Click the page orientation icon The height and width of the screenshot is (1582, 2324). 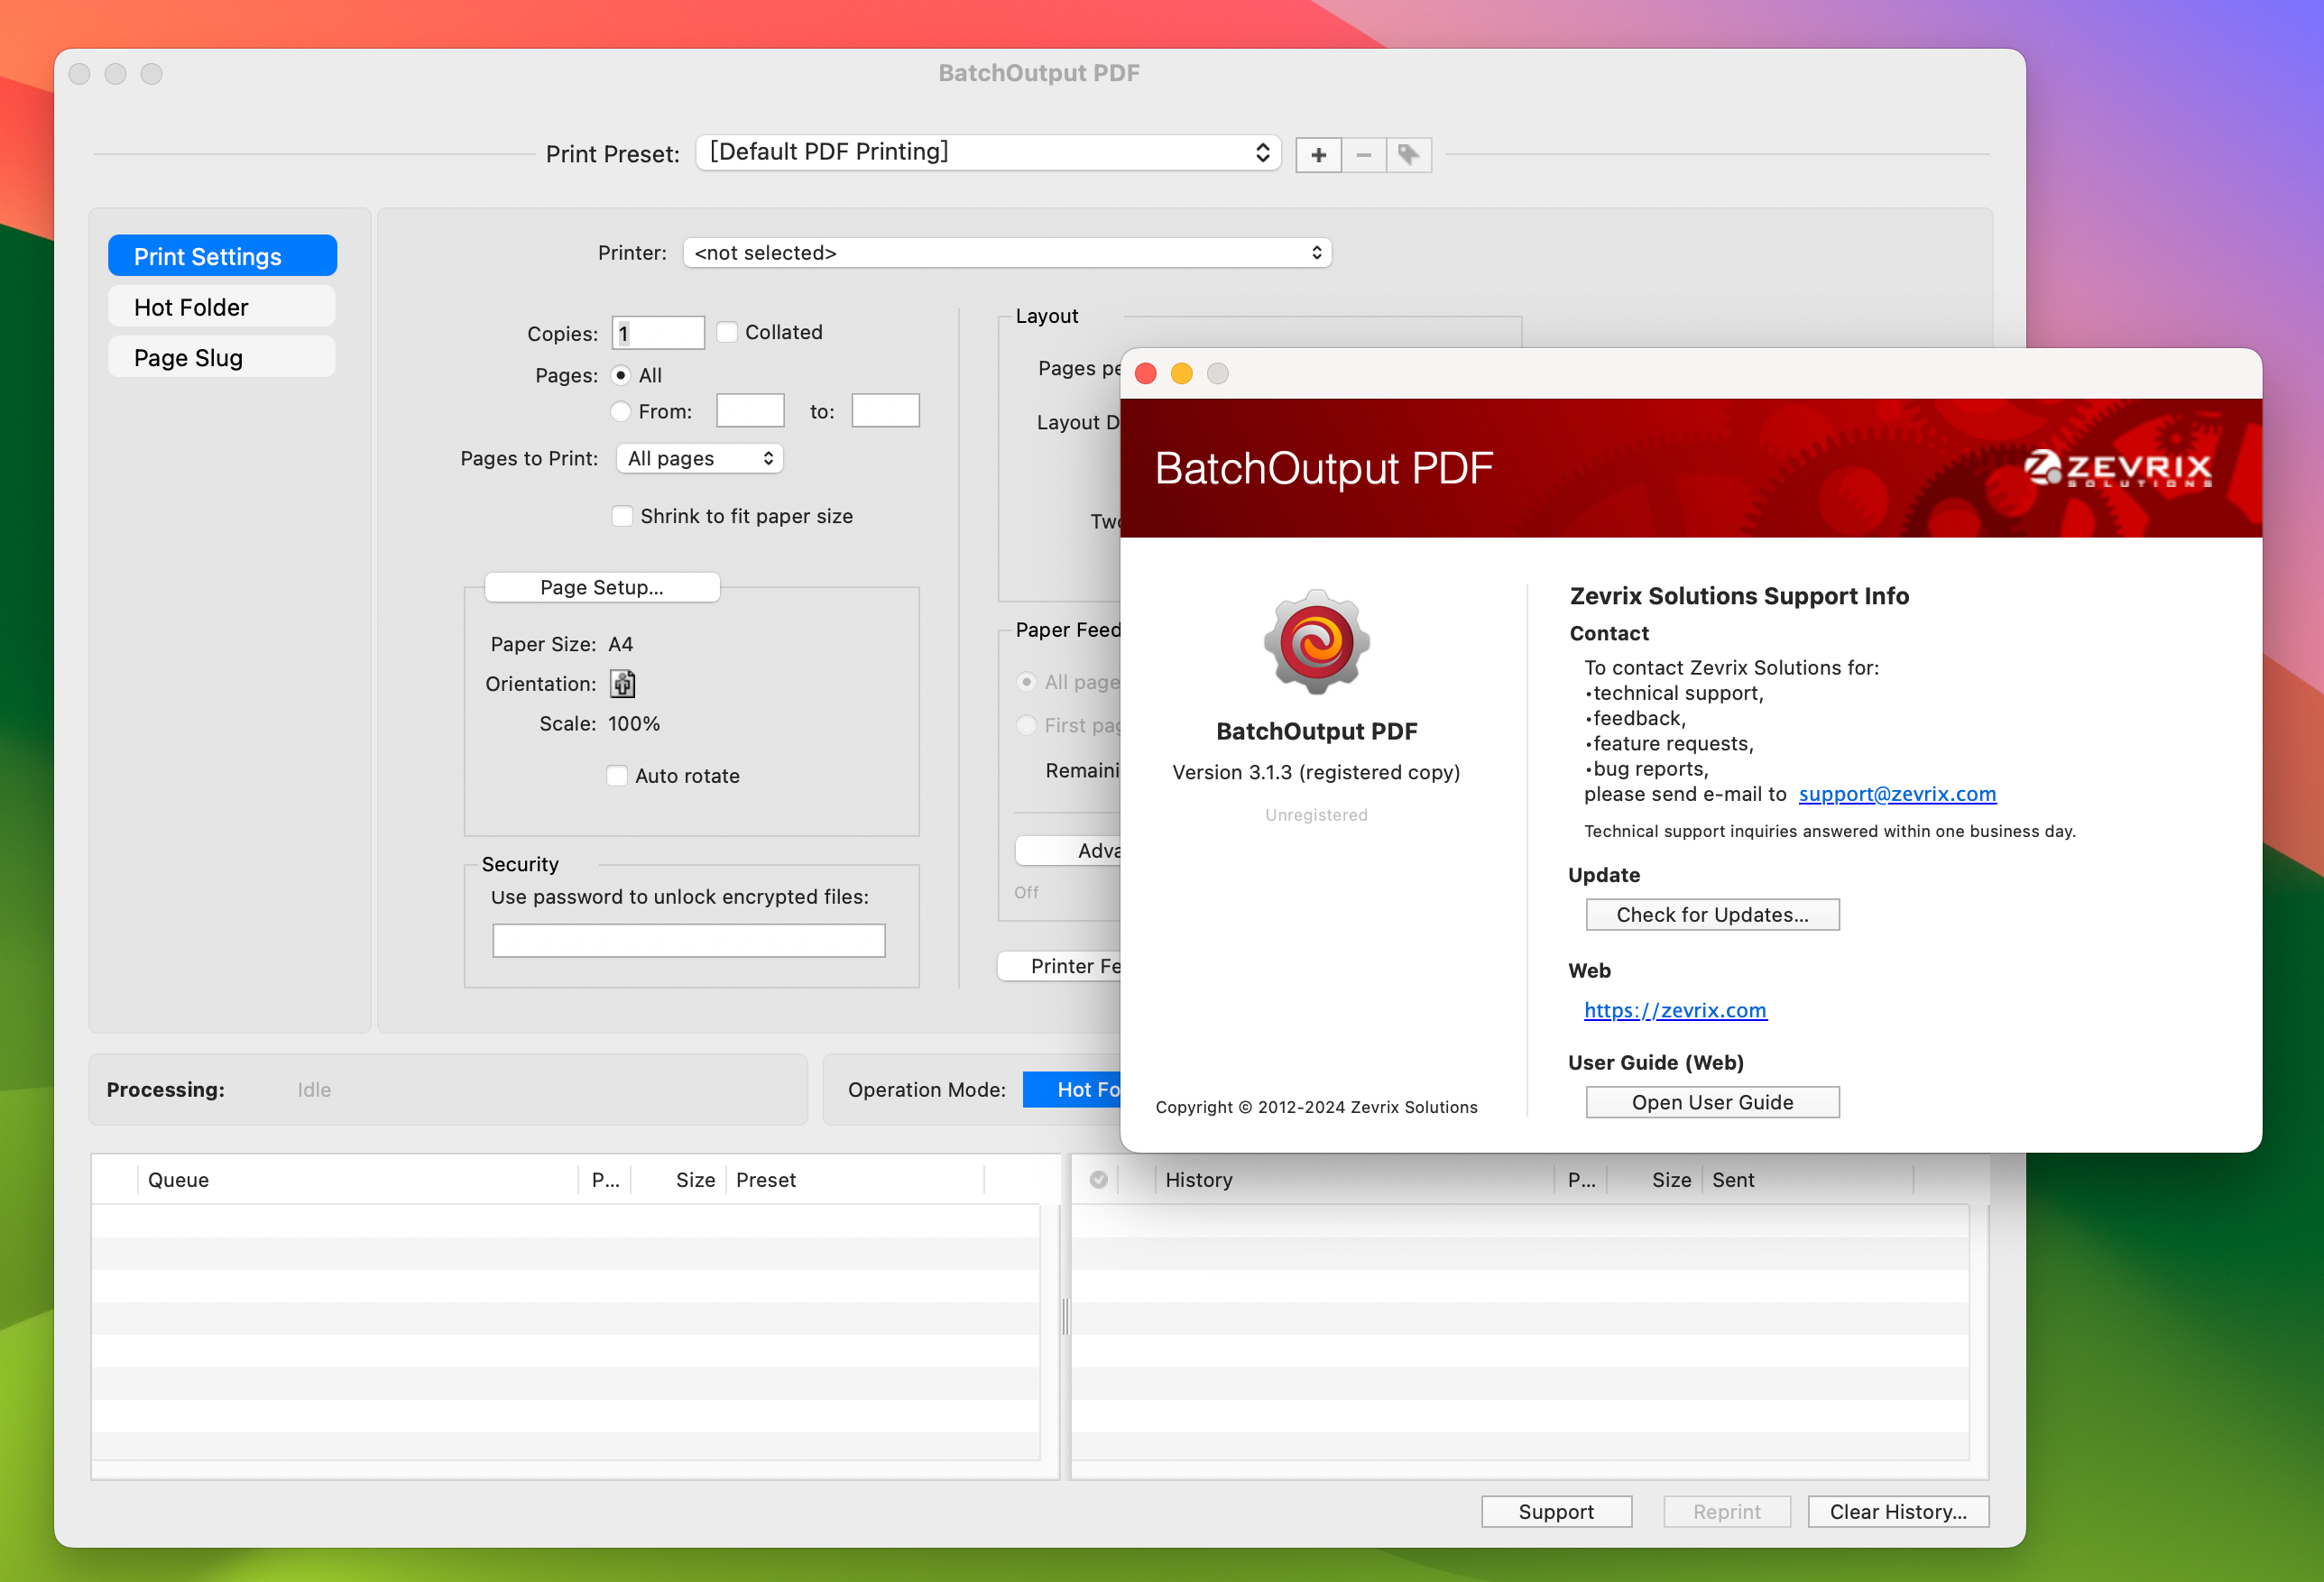pyautogui.click(x=622, y=683)
